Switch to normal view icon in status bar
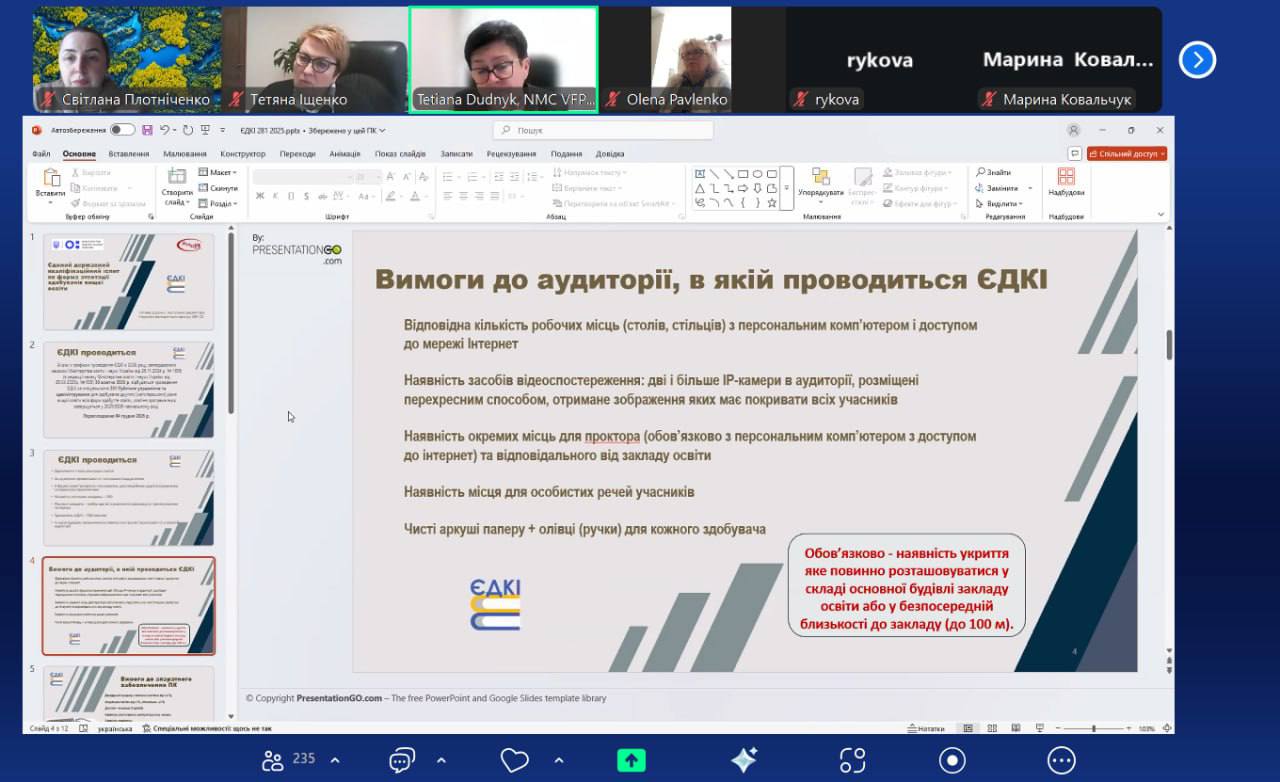Image resolution: width=1280 pixels, height=782 pixels. (966, 728)
